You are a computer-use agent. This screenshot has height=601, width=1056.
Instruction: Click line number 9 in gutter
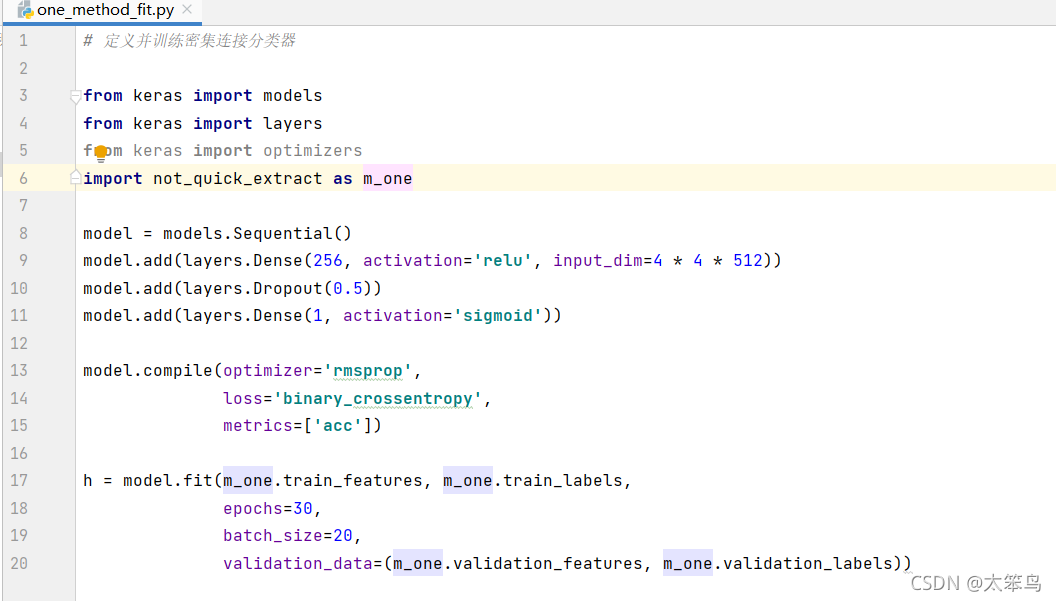tap(24, 261)
